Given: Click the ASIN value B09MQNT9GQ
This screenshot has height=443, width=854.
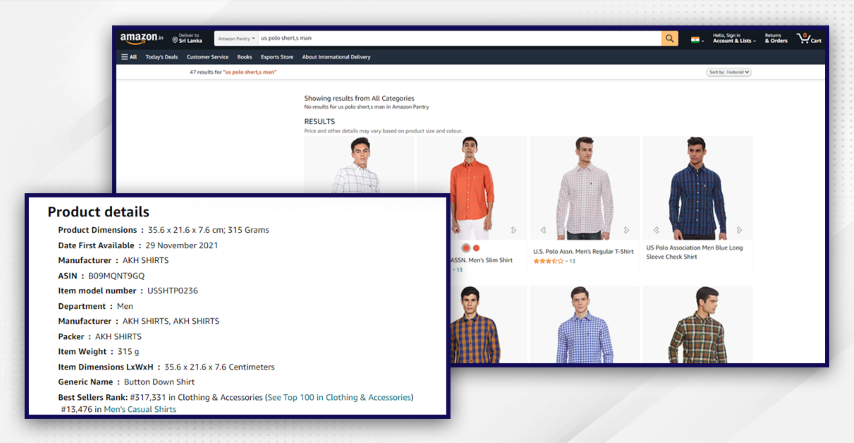Looking at the screenshot, I should point(117,276).
